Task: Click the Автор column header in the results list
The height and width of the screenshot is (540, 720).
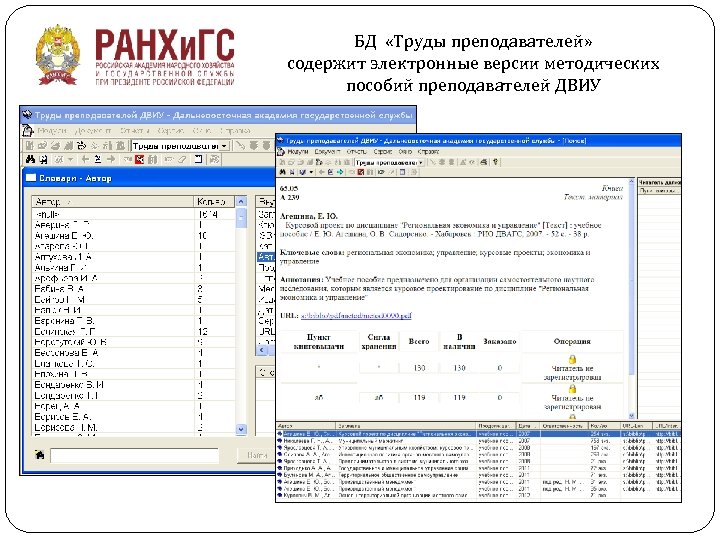Action: point(306,426)
